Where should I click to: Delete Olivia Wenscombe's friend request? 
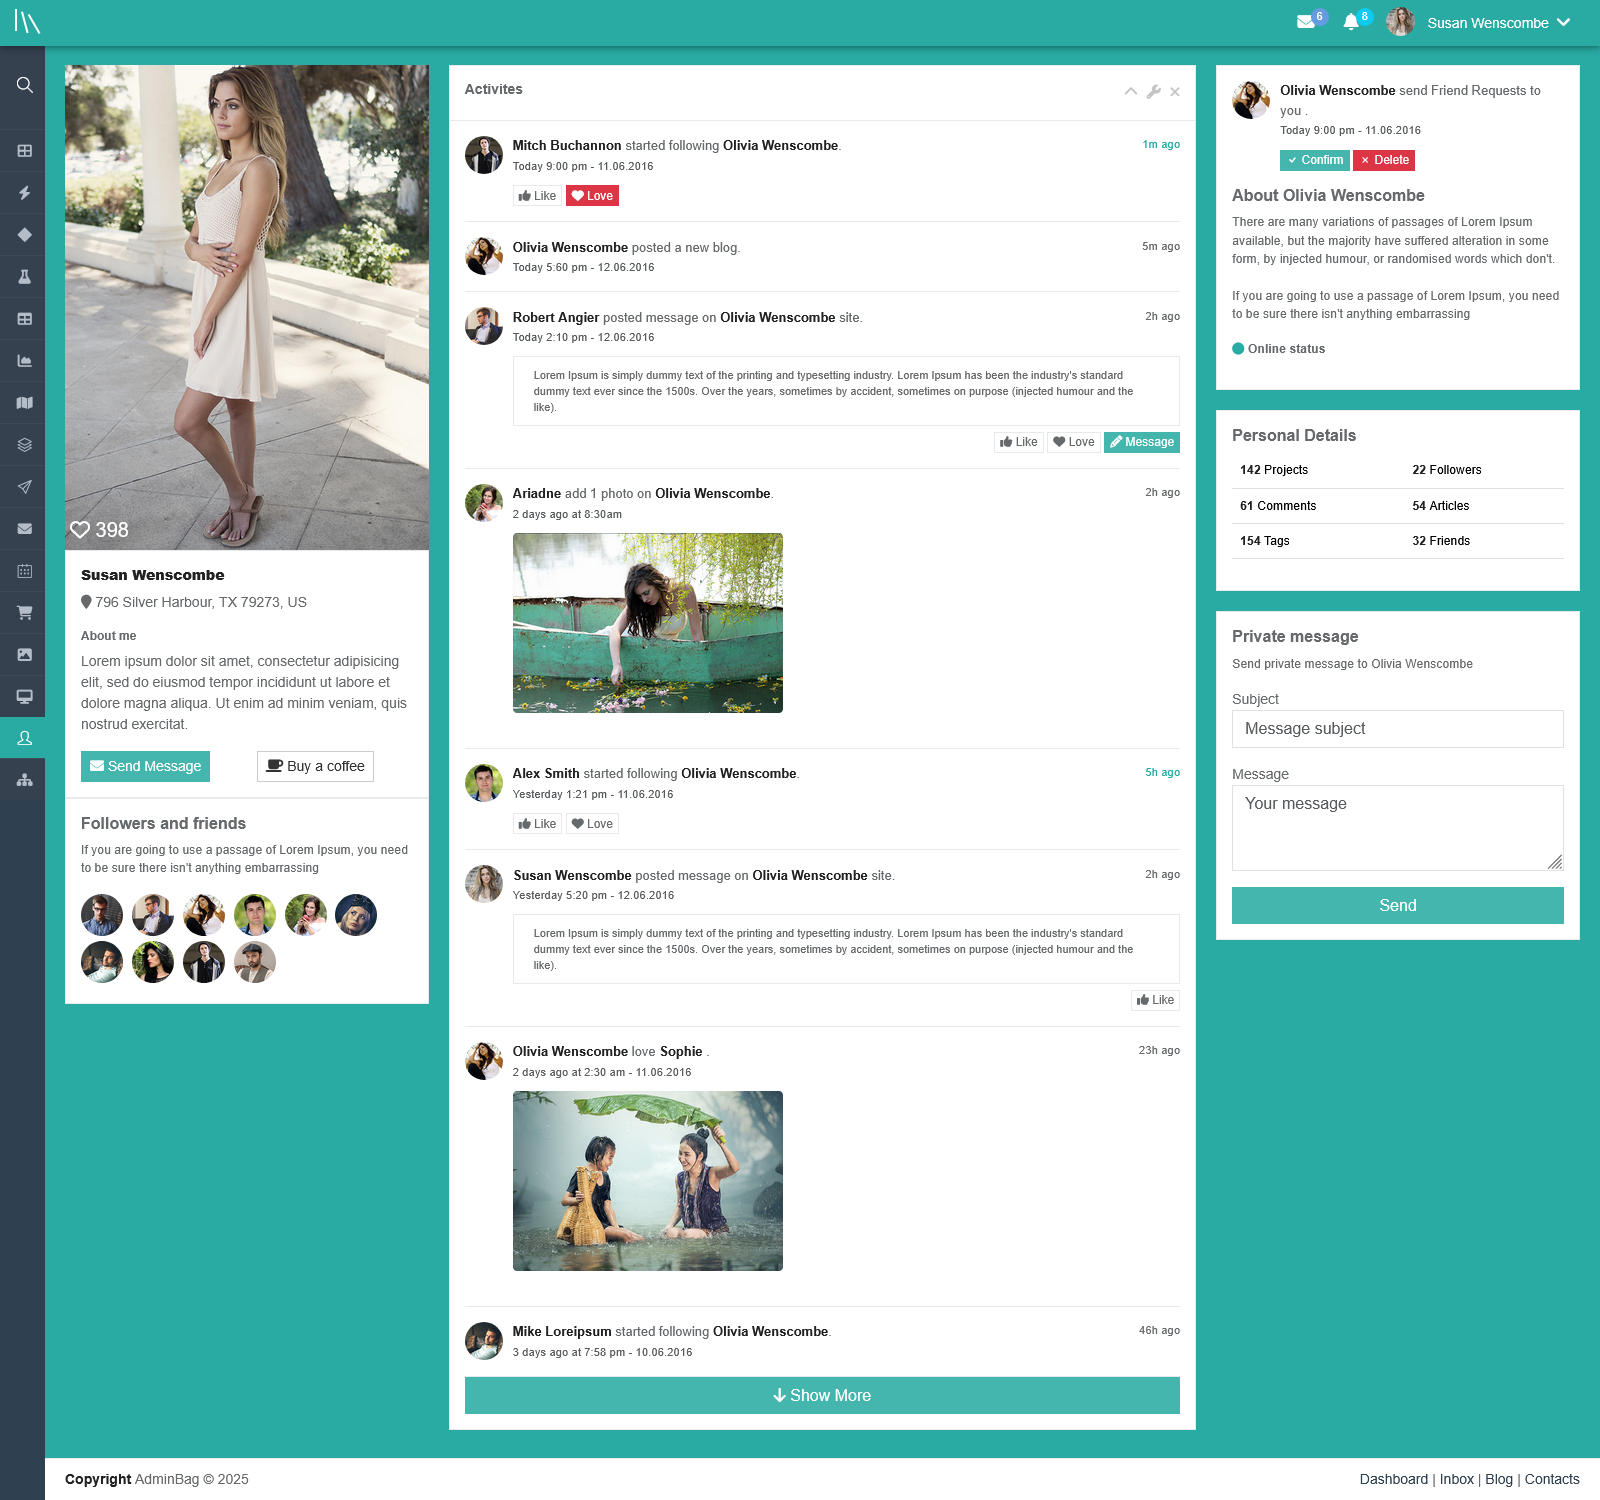coord(1384,160)
